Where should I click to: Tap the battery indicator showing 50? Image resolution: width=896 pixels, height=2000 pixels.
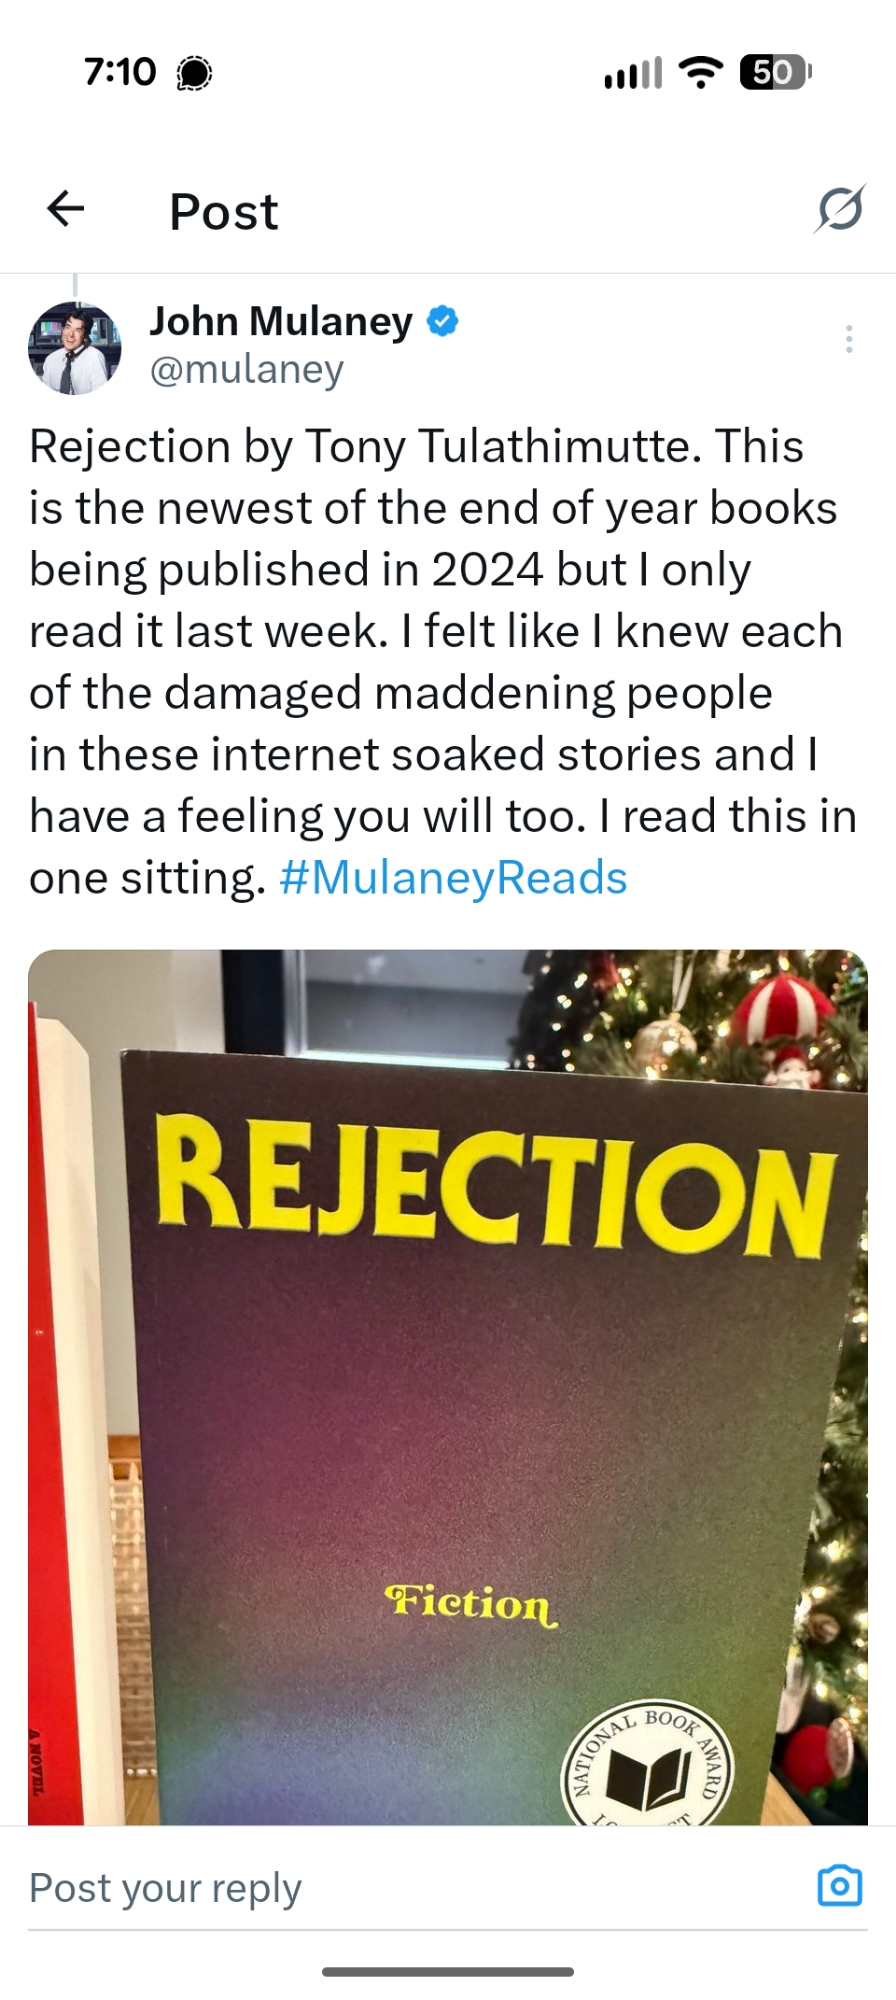tap(775, 72)
